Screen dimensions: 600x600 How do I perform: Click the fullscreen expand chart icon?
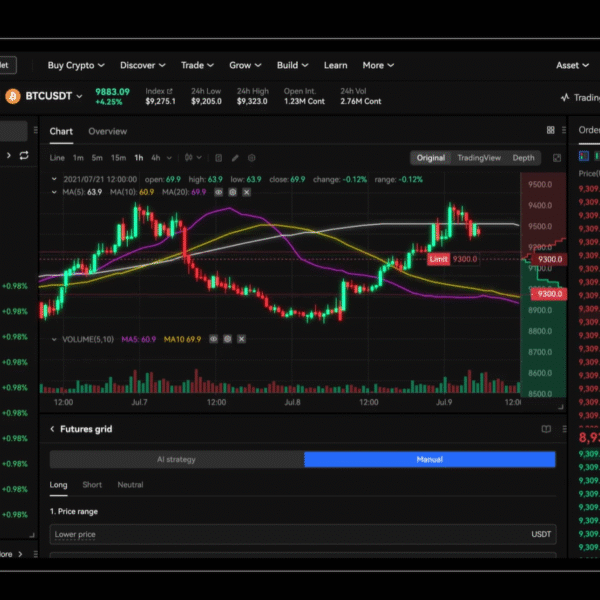click(557, 158)
